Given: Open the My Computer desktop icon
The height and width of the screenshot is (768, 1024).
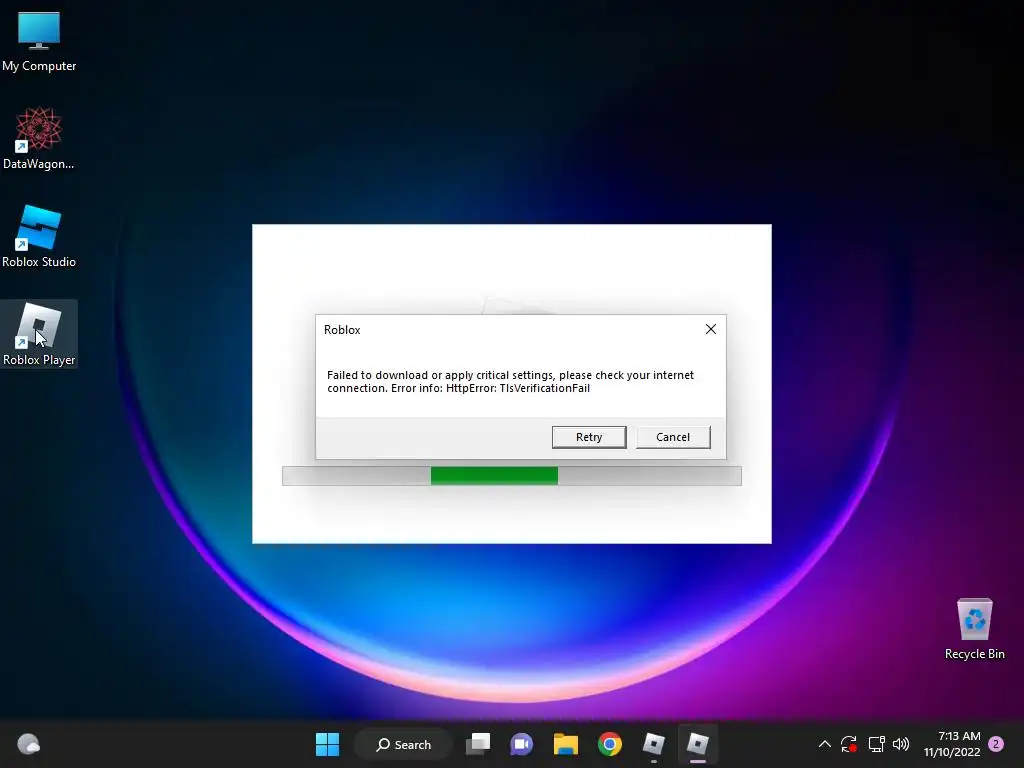Looking at the screenshot, I should pos(39,41).
